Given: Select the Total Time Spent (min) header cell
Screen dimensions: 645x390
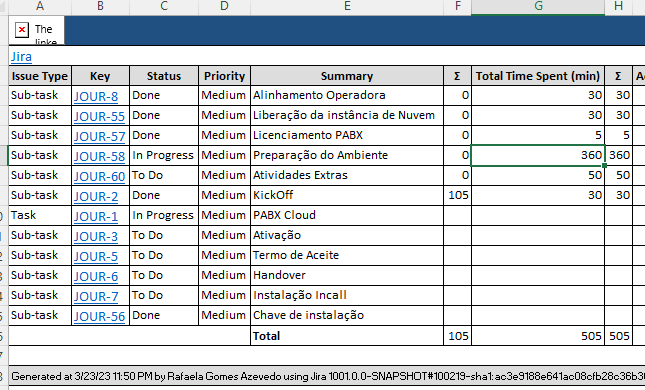Looking at the screenshot, I should pos(538,76).
